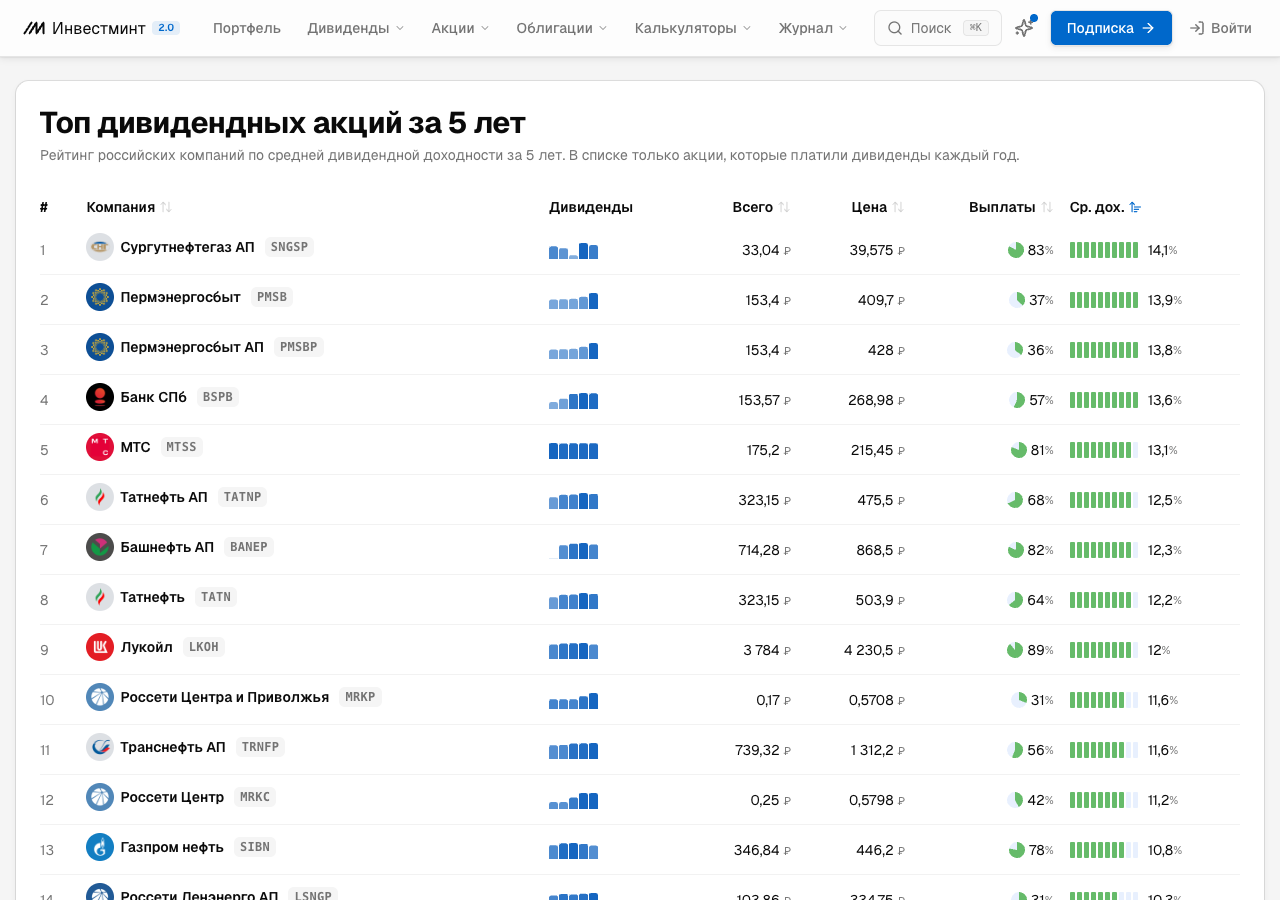Click the Пермэнергосбыт АП PMSBP logo
This screenshot has height=900, width=1280.
click(100, 347)
